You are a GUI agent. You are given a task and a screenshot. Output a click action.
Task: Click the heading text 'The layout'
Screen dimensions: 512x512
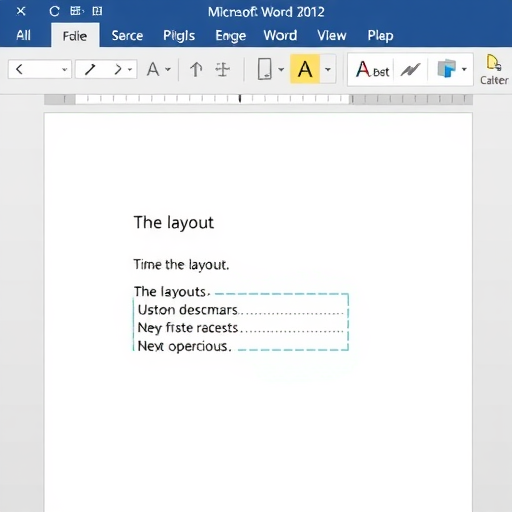click(x=174, y=223)
